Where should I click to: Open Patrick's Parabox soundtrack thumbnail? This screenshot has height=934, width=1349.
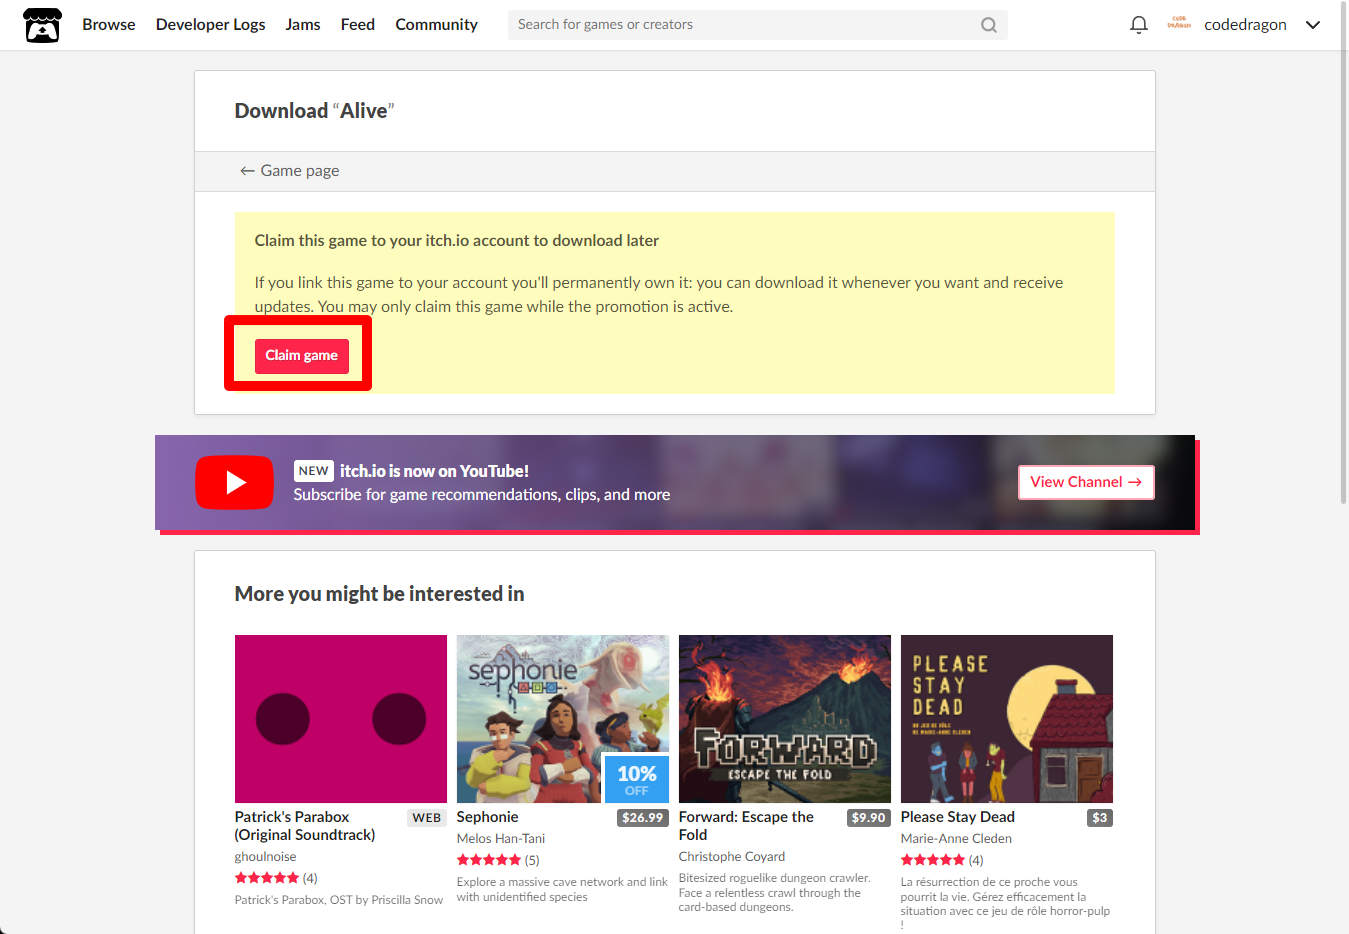(x=341, y=719)
